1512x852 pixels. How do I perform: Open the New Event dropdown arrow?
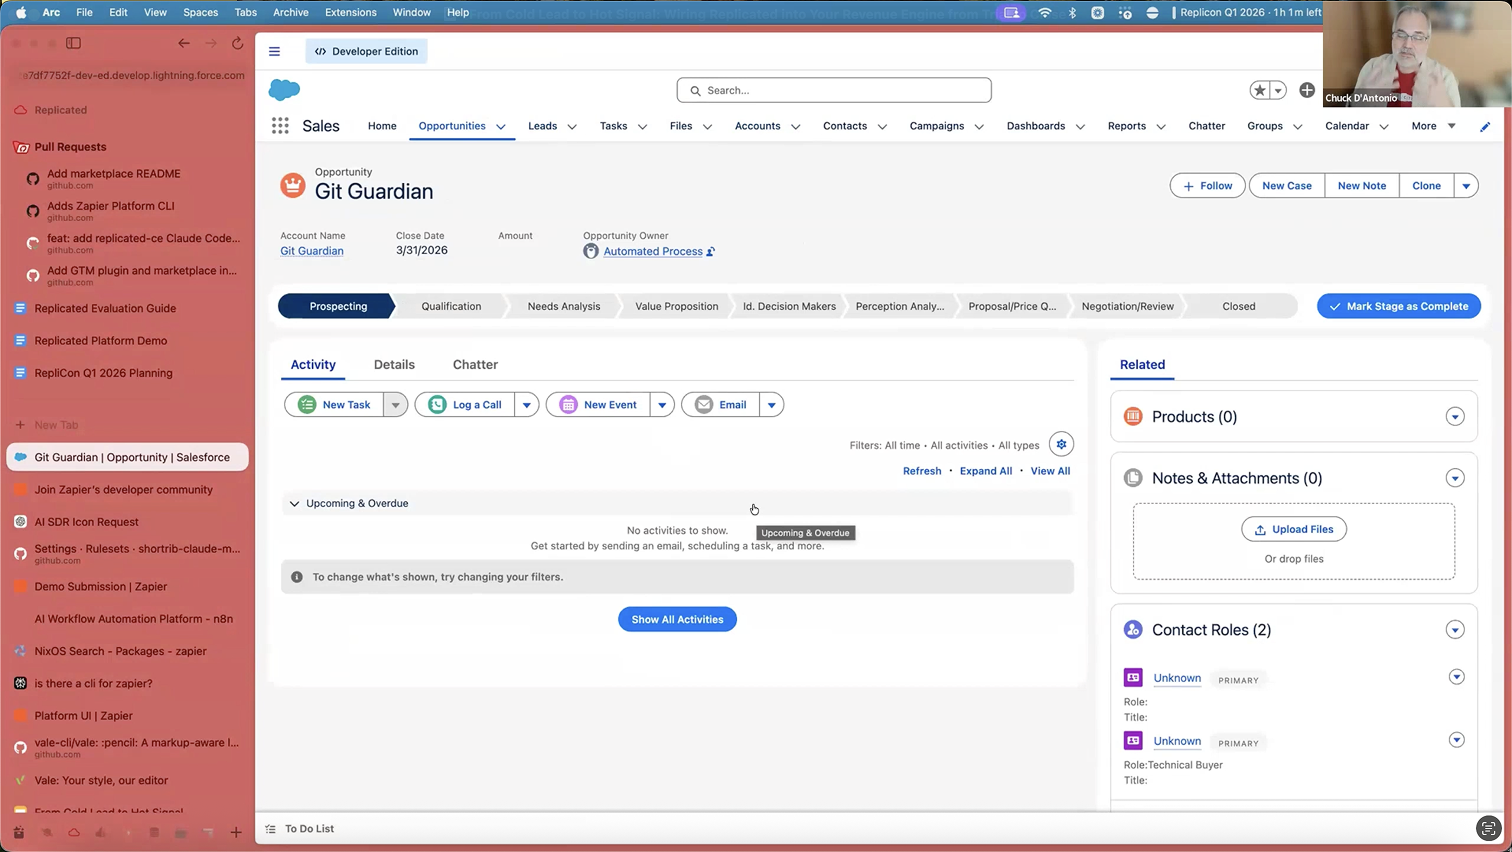click(x=662, y=405)
